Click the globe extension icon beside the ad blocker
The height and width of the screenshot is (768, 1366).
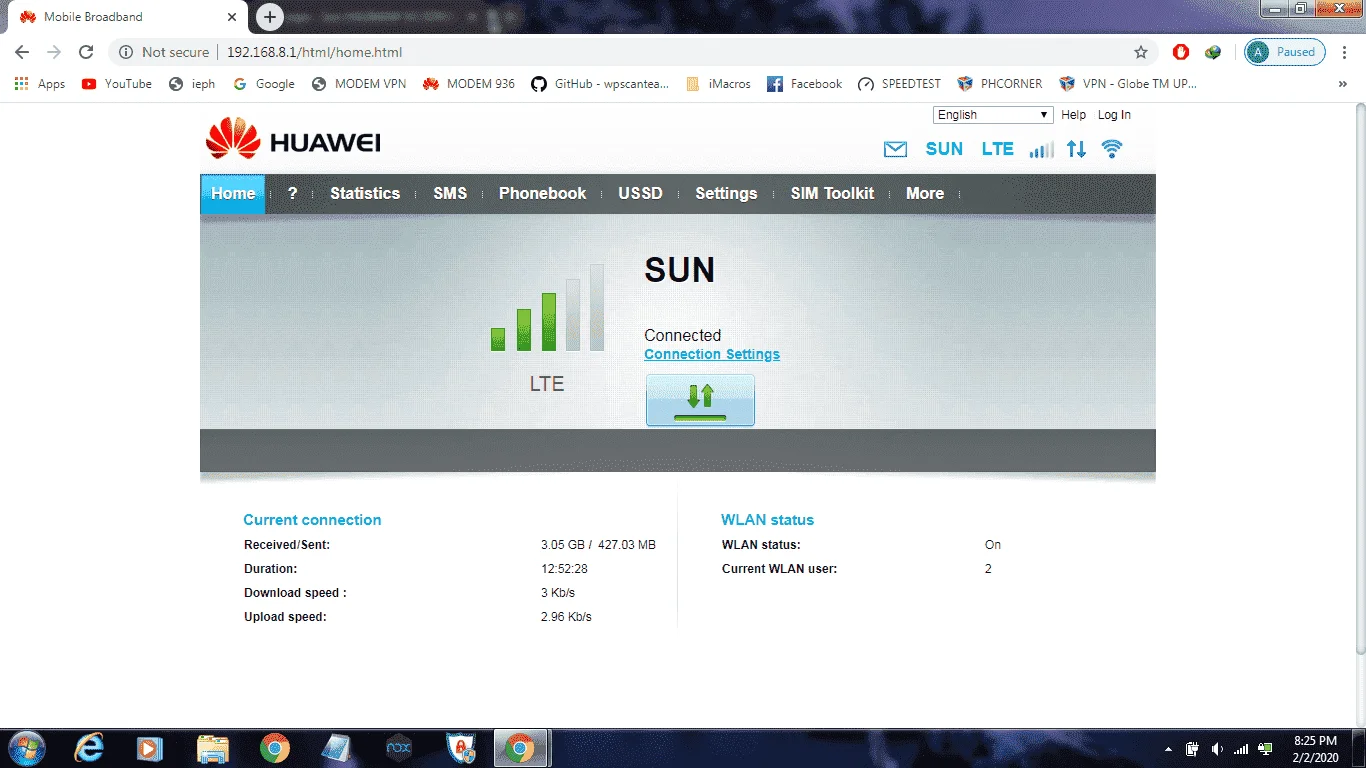point(1213,52)
